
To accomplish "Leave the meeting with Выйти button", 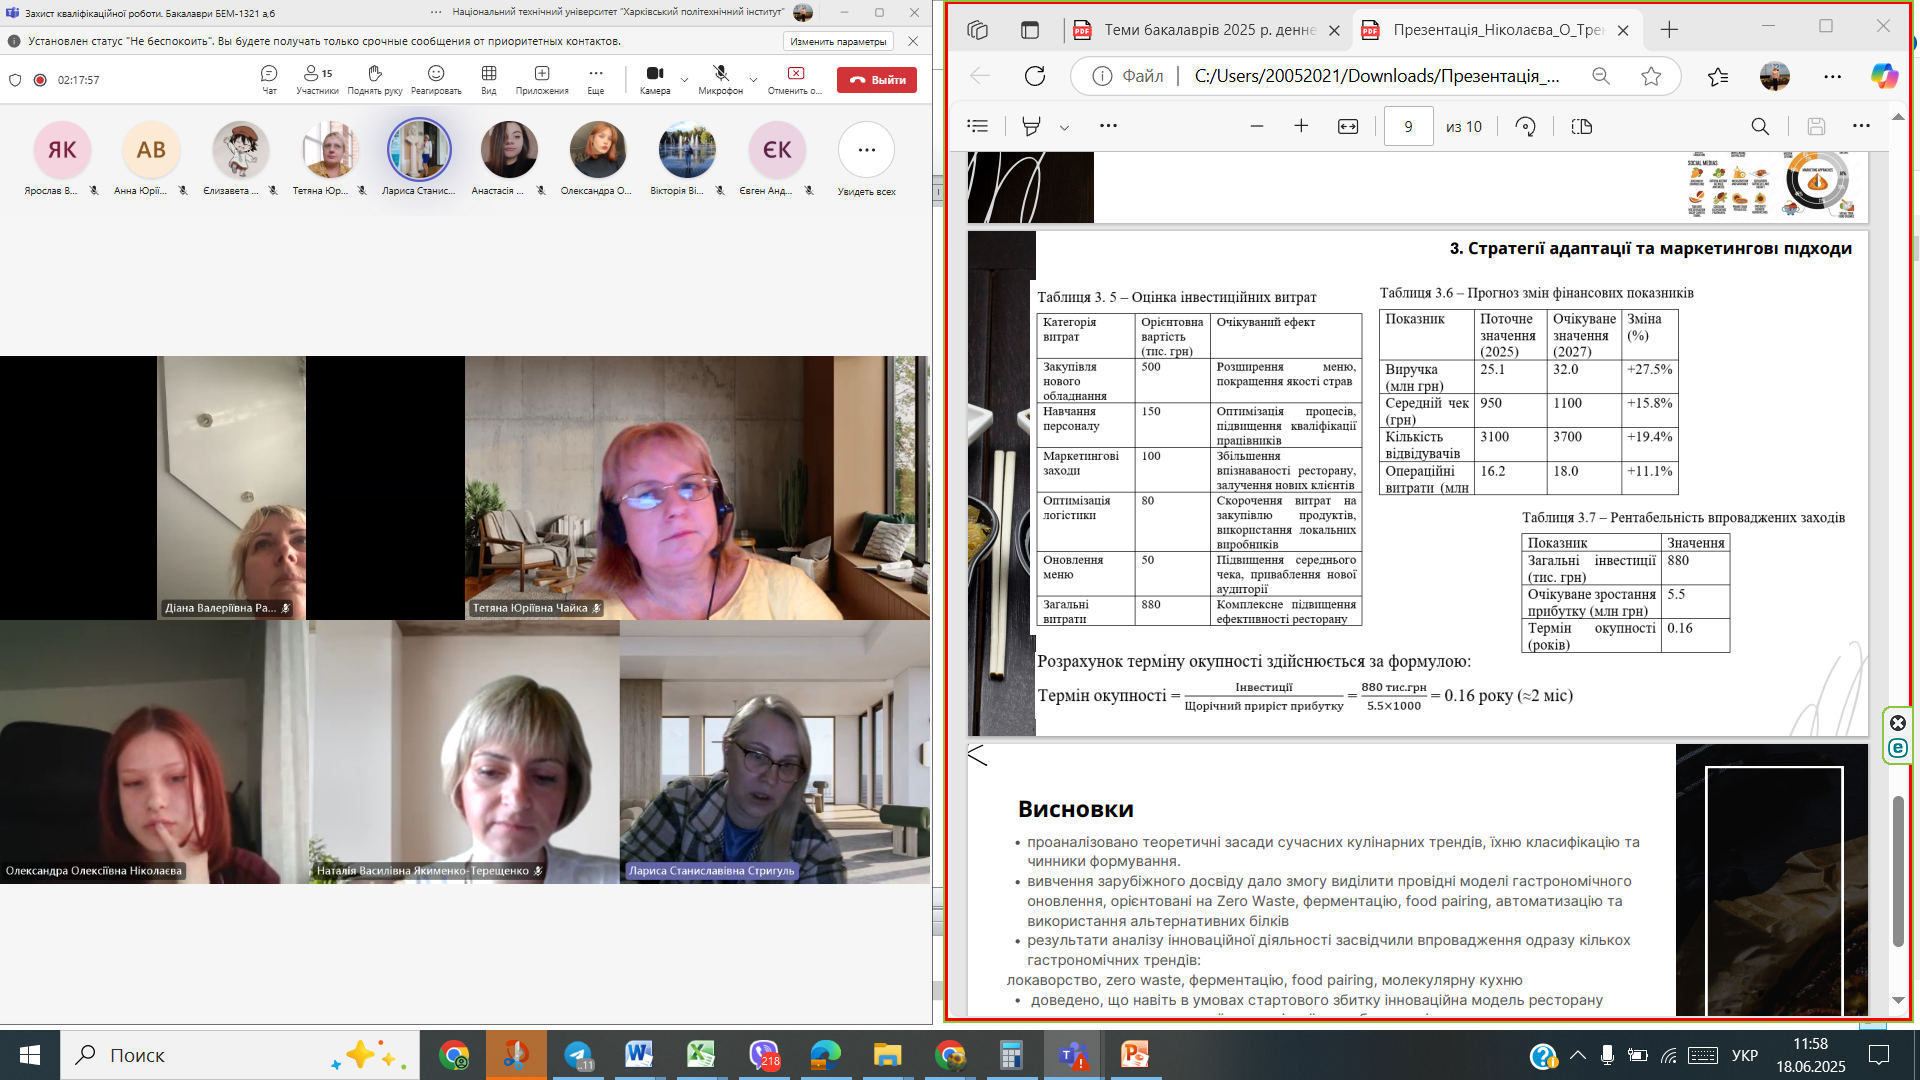I will coord(877,80).
